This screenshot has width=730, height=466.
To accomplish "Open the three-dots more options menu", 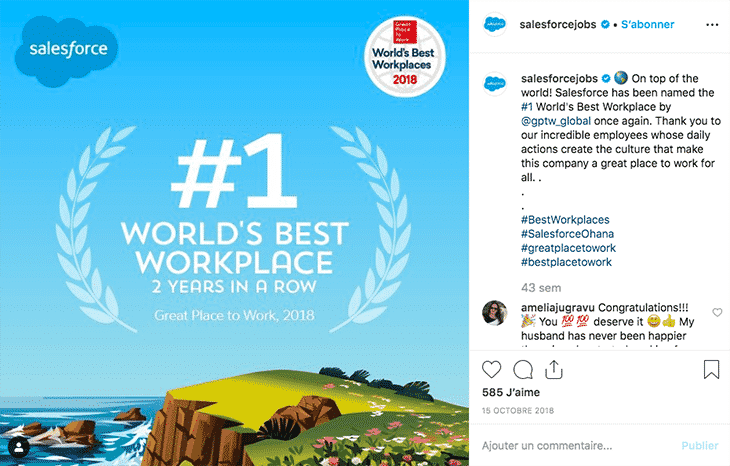I will click(x=712, y=25).
